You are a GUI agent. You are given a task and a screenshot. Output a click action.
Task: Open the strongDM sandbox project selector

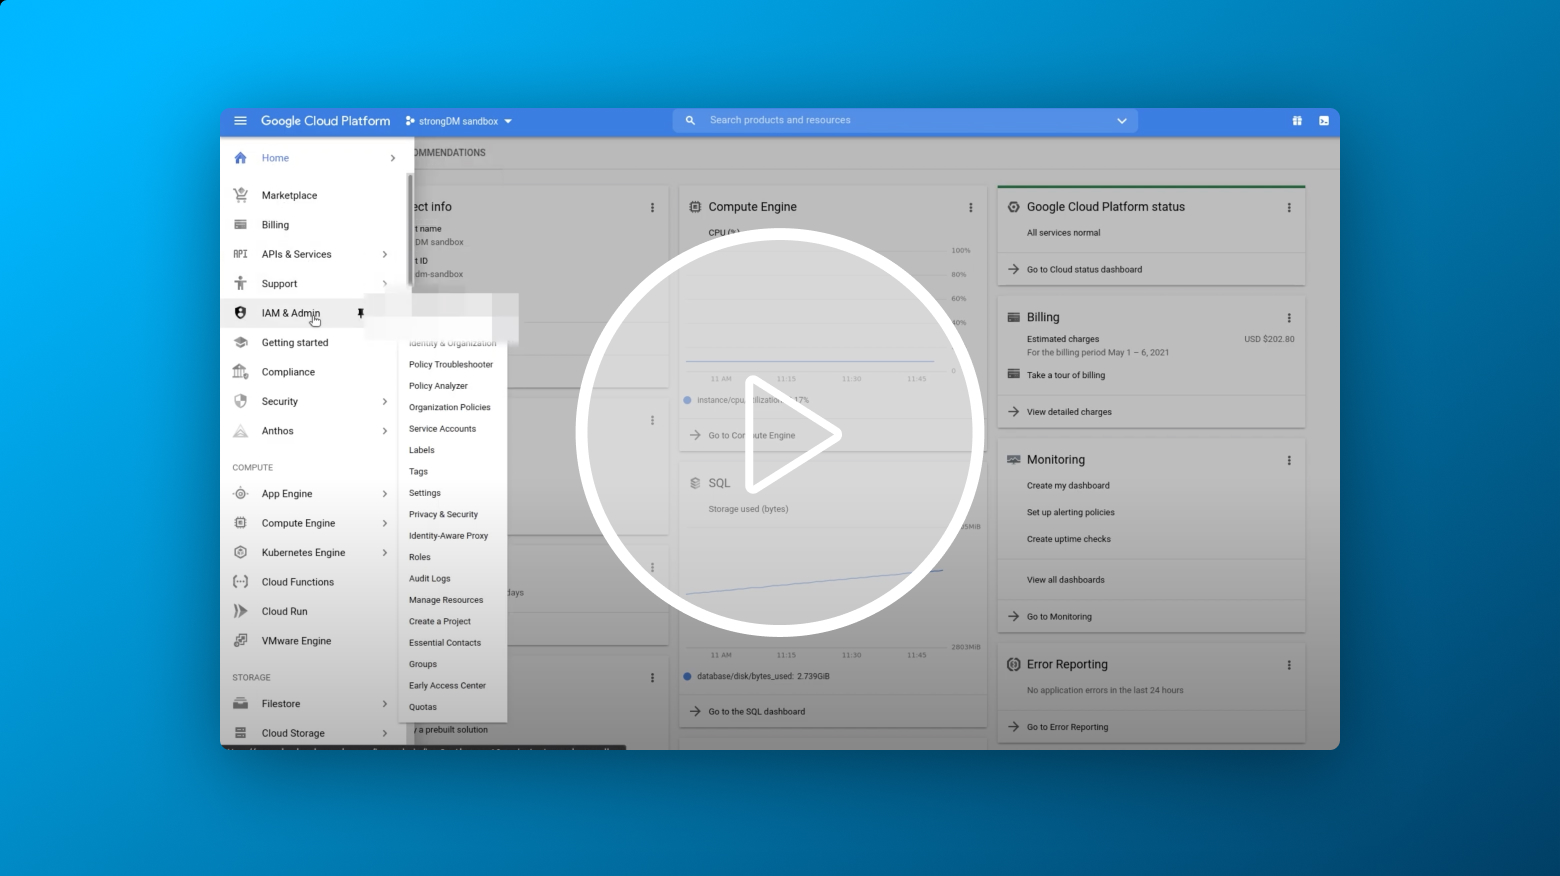click(459, 121)
